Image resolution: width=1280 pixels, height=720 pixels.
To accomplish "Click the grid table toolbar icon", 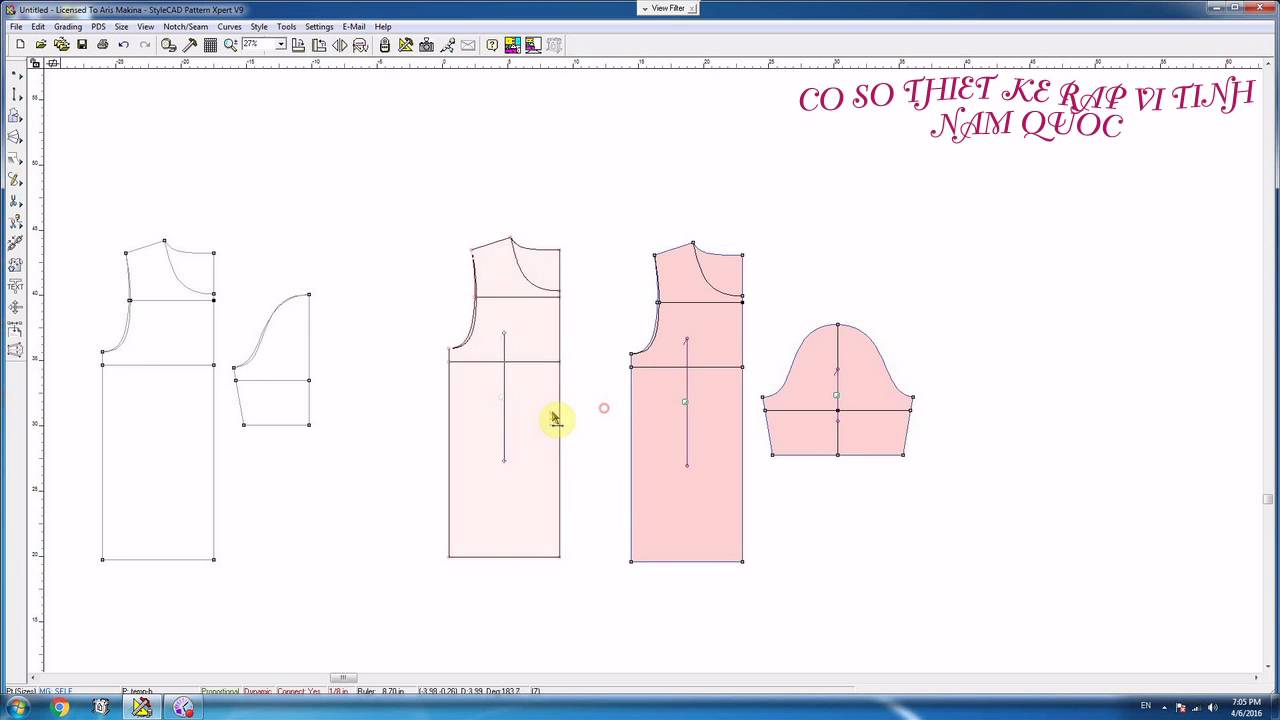I will (x=210, y=45).
